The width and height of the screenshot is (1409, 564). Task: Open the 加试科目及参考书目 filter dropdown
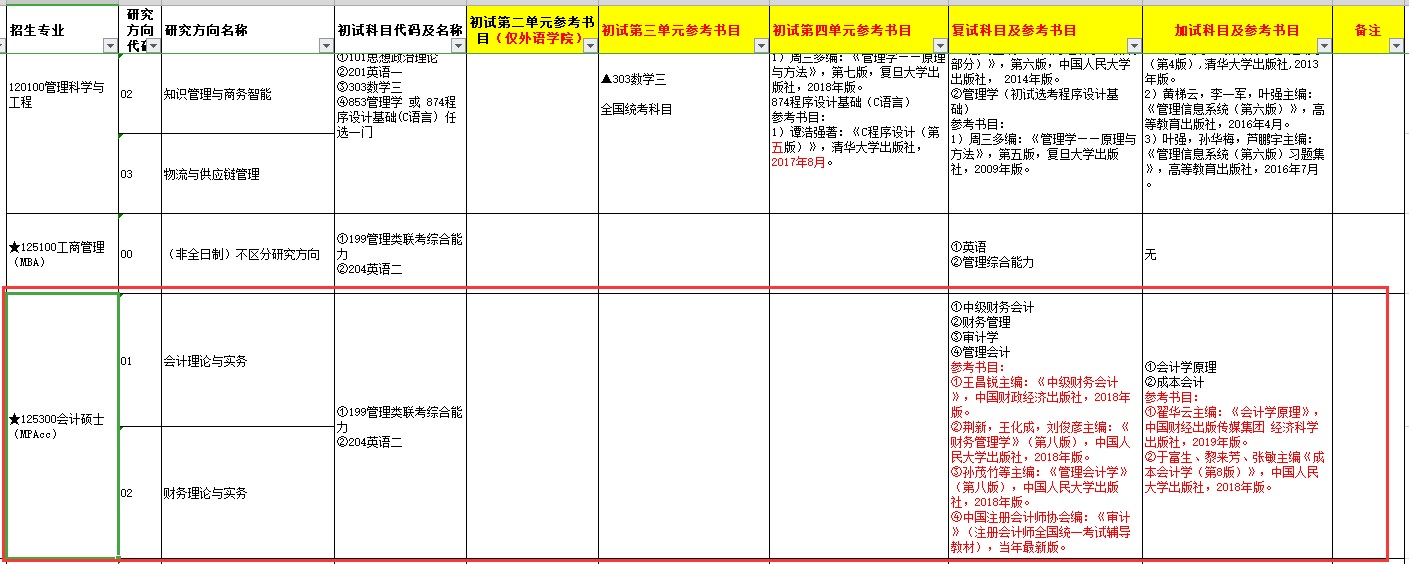[x=1324, y=46]
